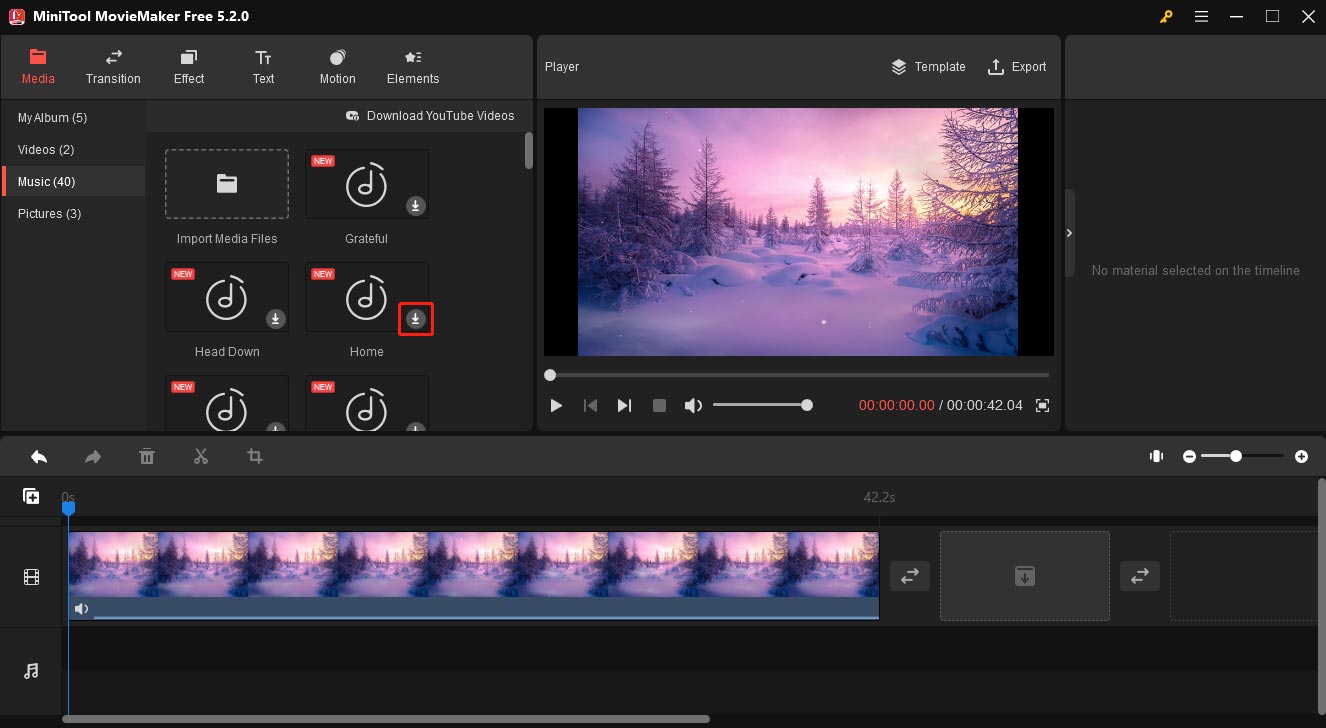Zoom in the timeline with plus

click(1301, 456)
